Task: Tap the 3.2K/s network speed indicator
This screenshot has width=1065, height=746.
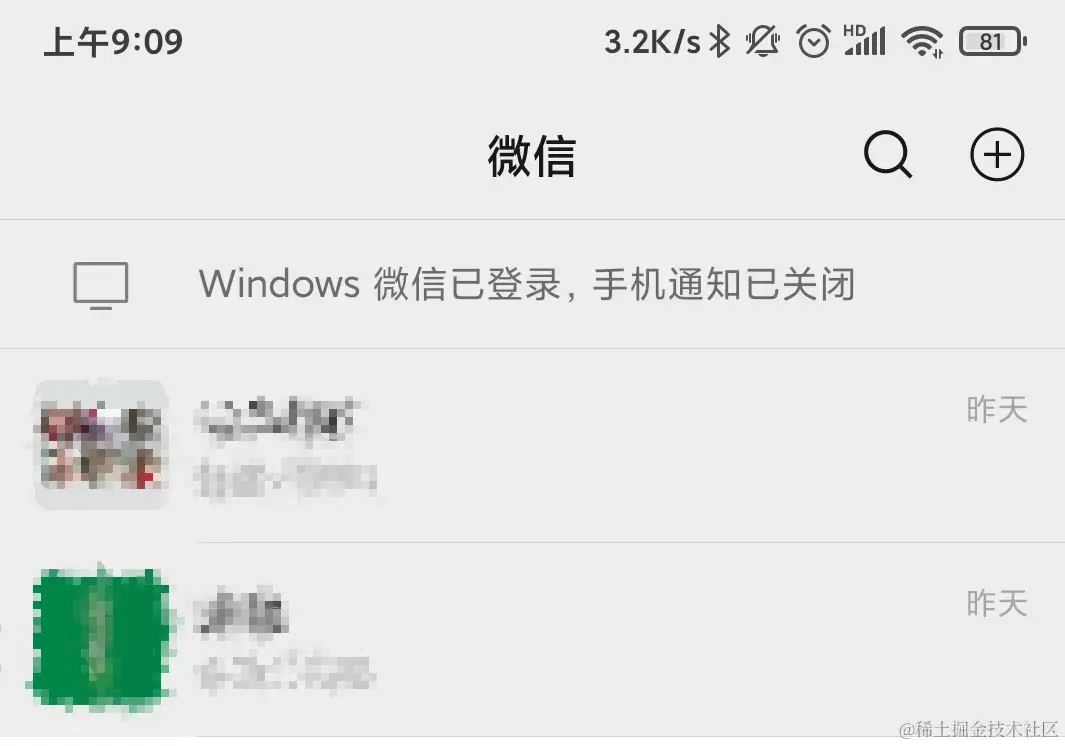Action: click(652, 42)
